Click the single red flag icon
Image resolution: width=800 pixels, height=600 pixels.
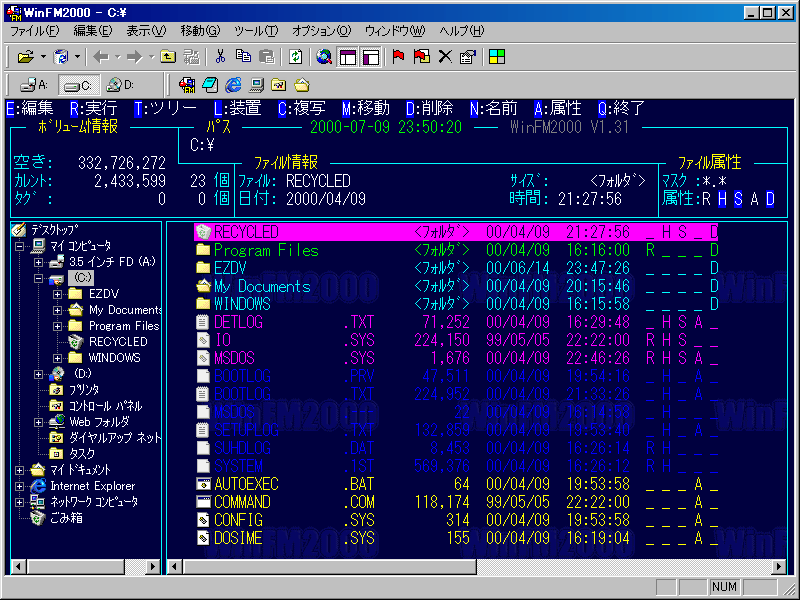398,57
